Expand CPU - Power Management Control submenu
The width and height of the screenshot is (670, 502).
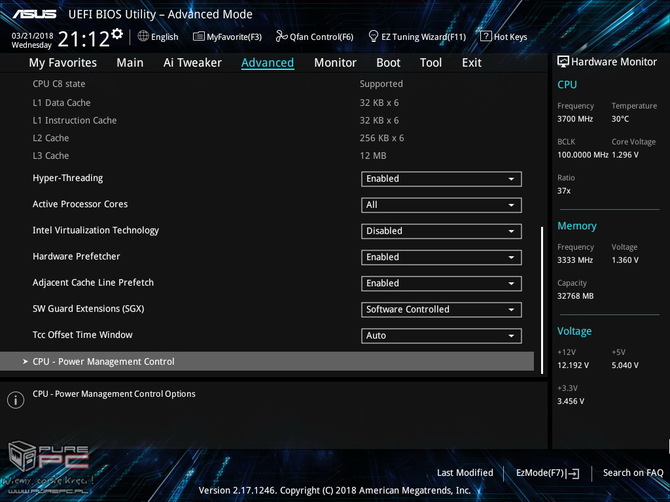267,361
